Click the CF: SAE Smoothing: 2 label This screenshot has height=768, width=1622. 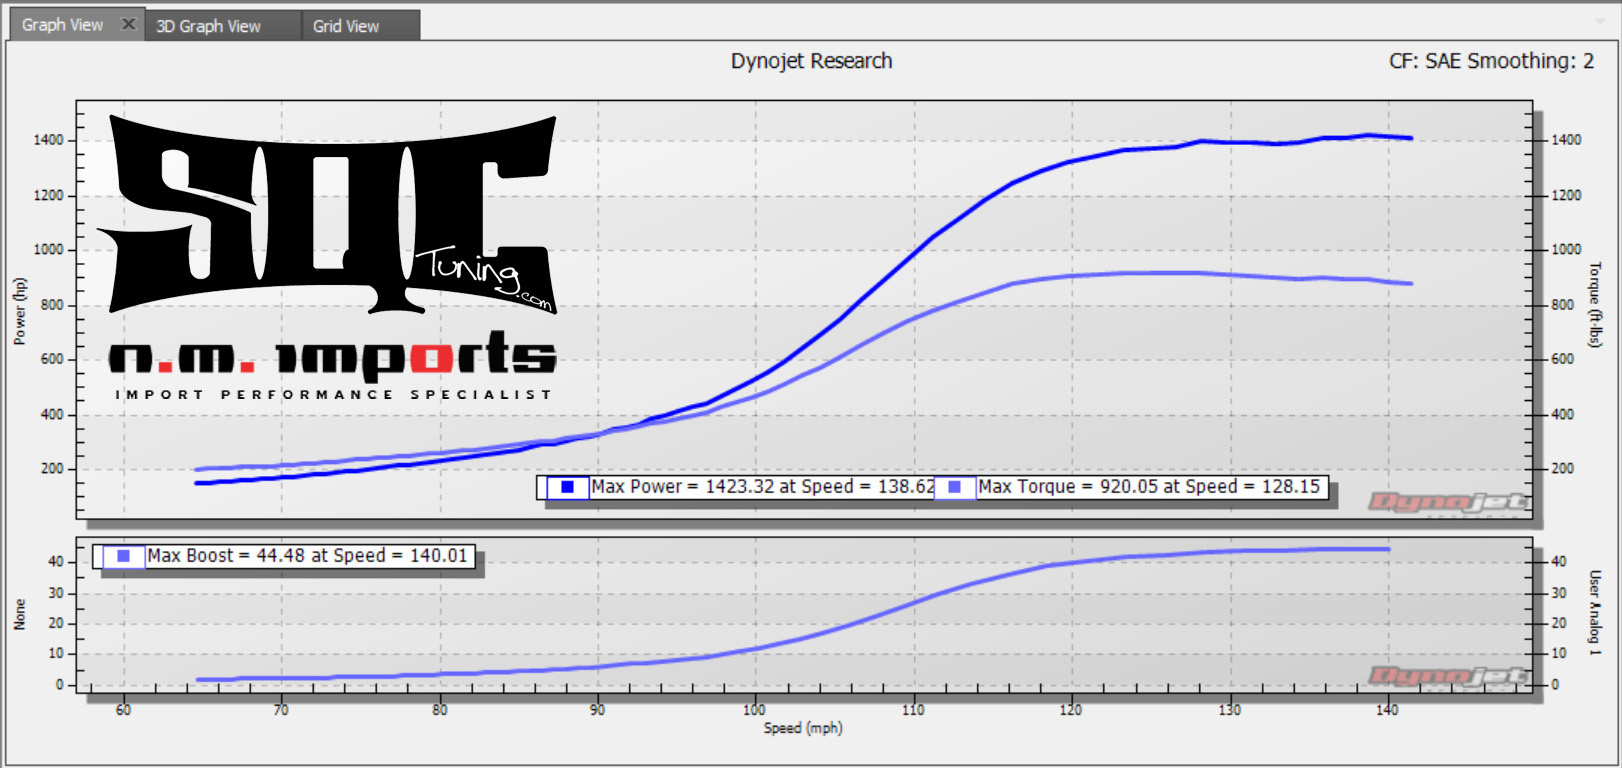pos(1491,61)
